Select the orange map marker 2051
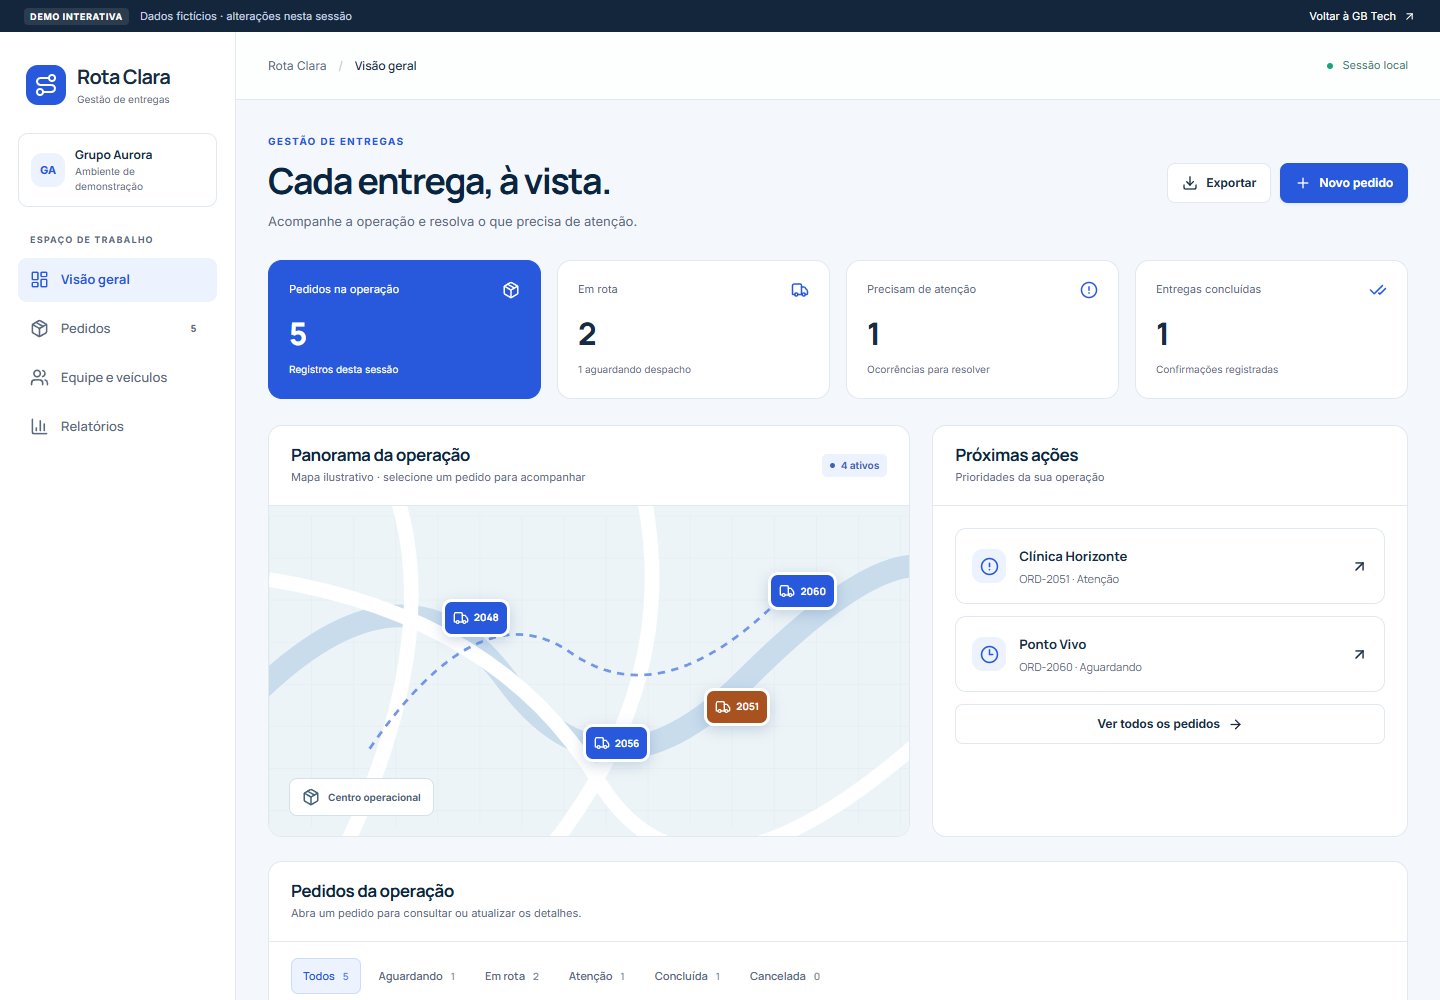Image resolution: width=1440 pixels, height=1000 pixels. point(737,707)
